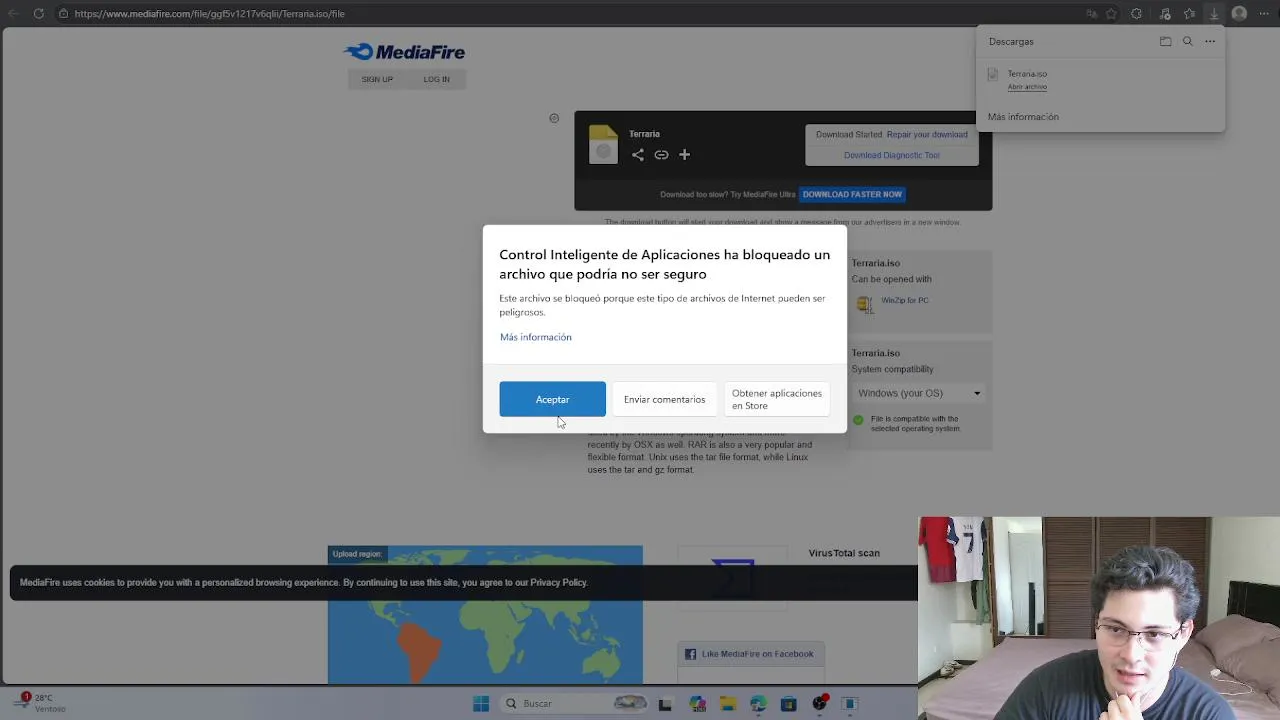This screenshot has height=720, width=1280.
Task: Click Más información in Descargas panel
Action: click(x=1023, y=117)
